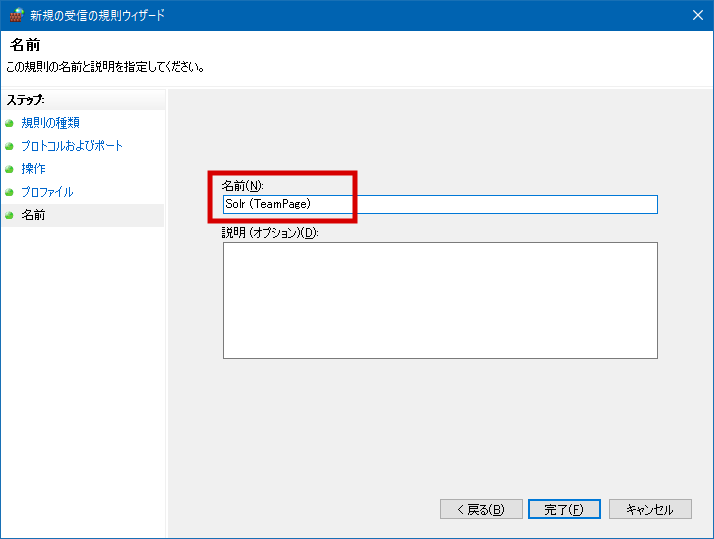This screenshot has height=539, width=714.
Task: Click the firewall wizard icon in title bar
Action: [15, 15]
